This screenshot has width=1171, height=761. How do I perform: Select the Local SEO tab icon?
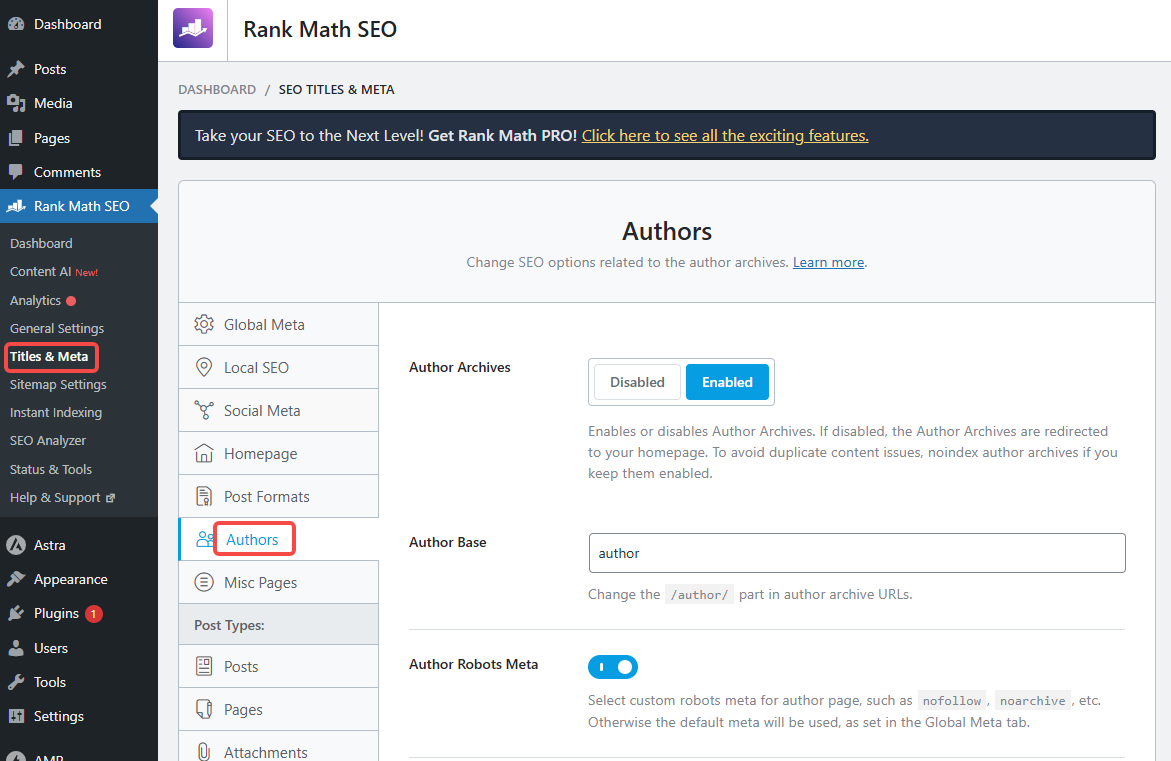203,367
